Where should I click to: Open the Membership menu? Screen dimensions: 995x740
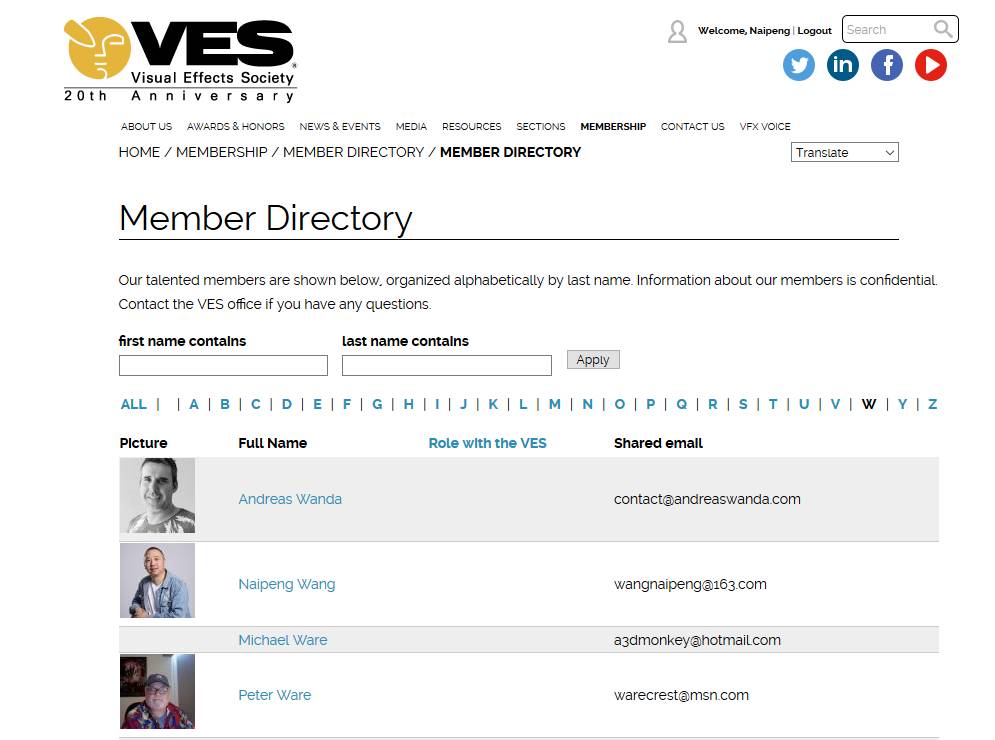613,127
